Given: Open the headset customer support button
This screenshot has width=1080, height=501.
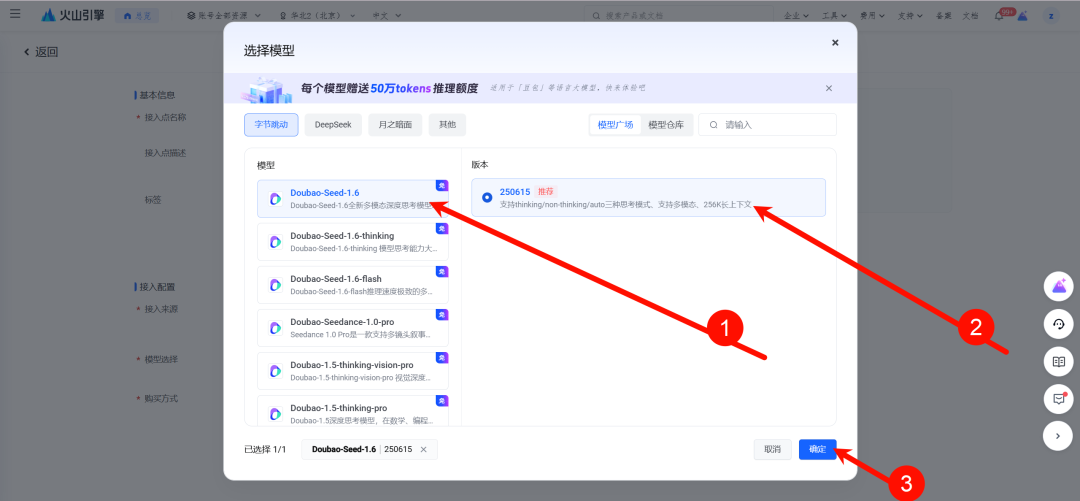Looking at the screenshot, I should (1059, 323).
